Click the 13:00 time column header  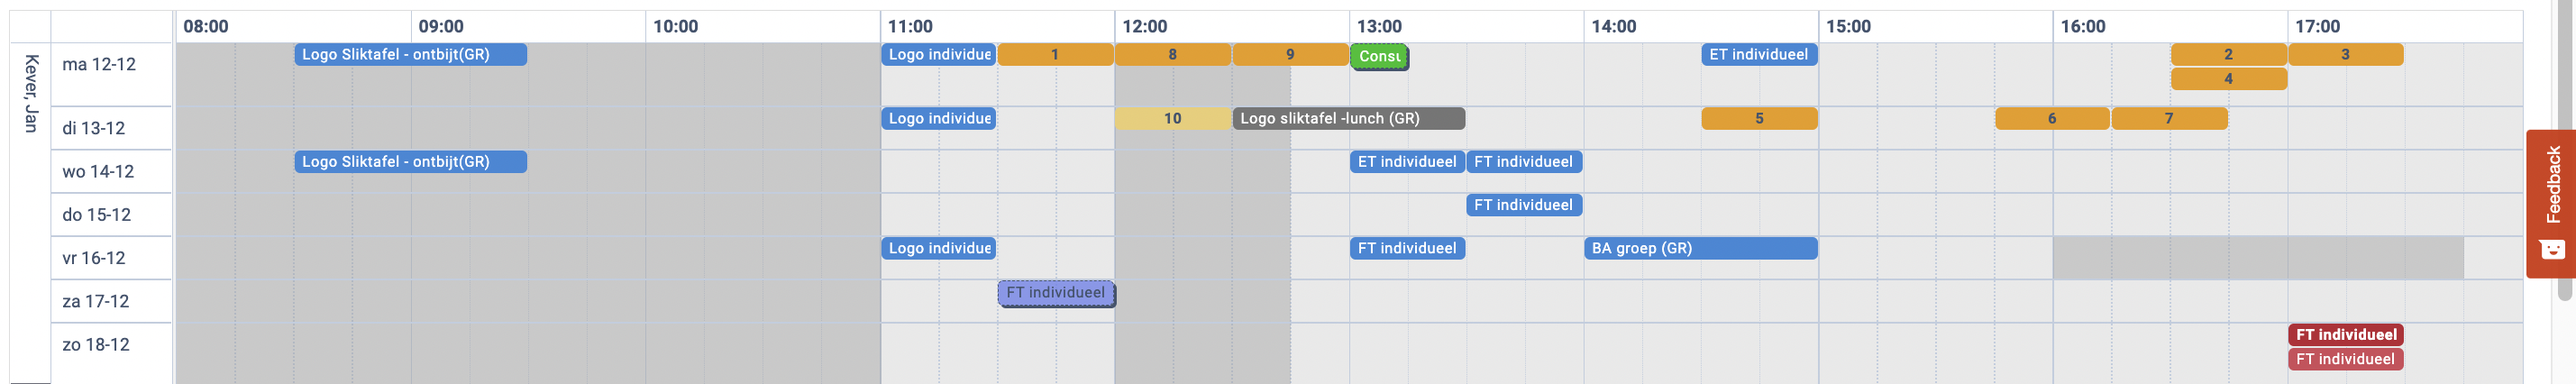pos(1379,27)
